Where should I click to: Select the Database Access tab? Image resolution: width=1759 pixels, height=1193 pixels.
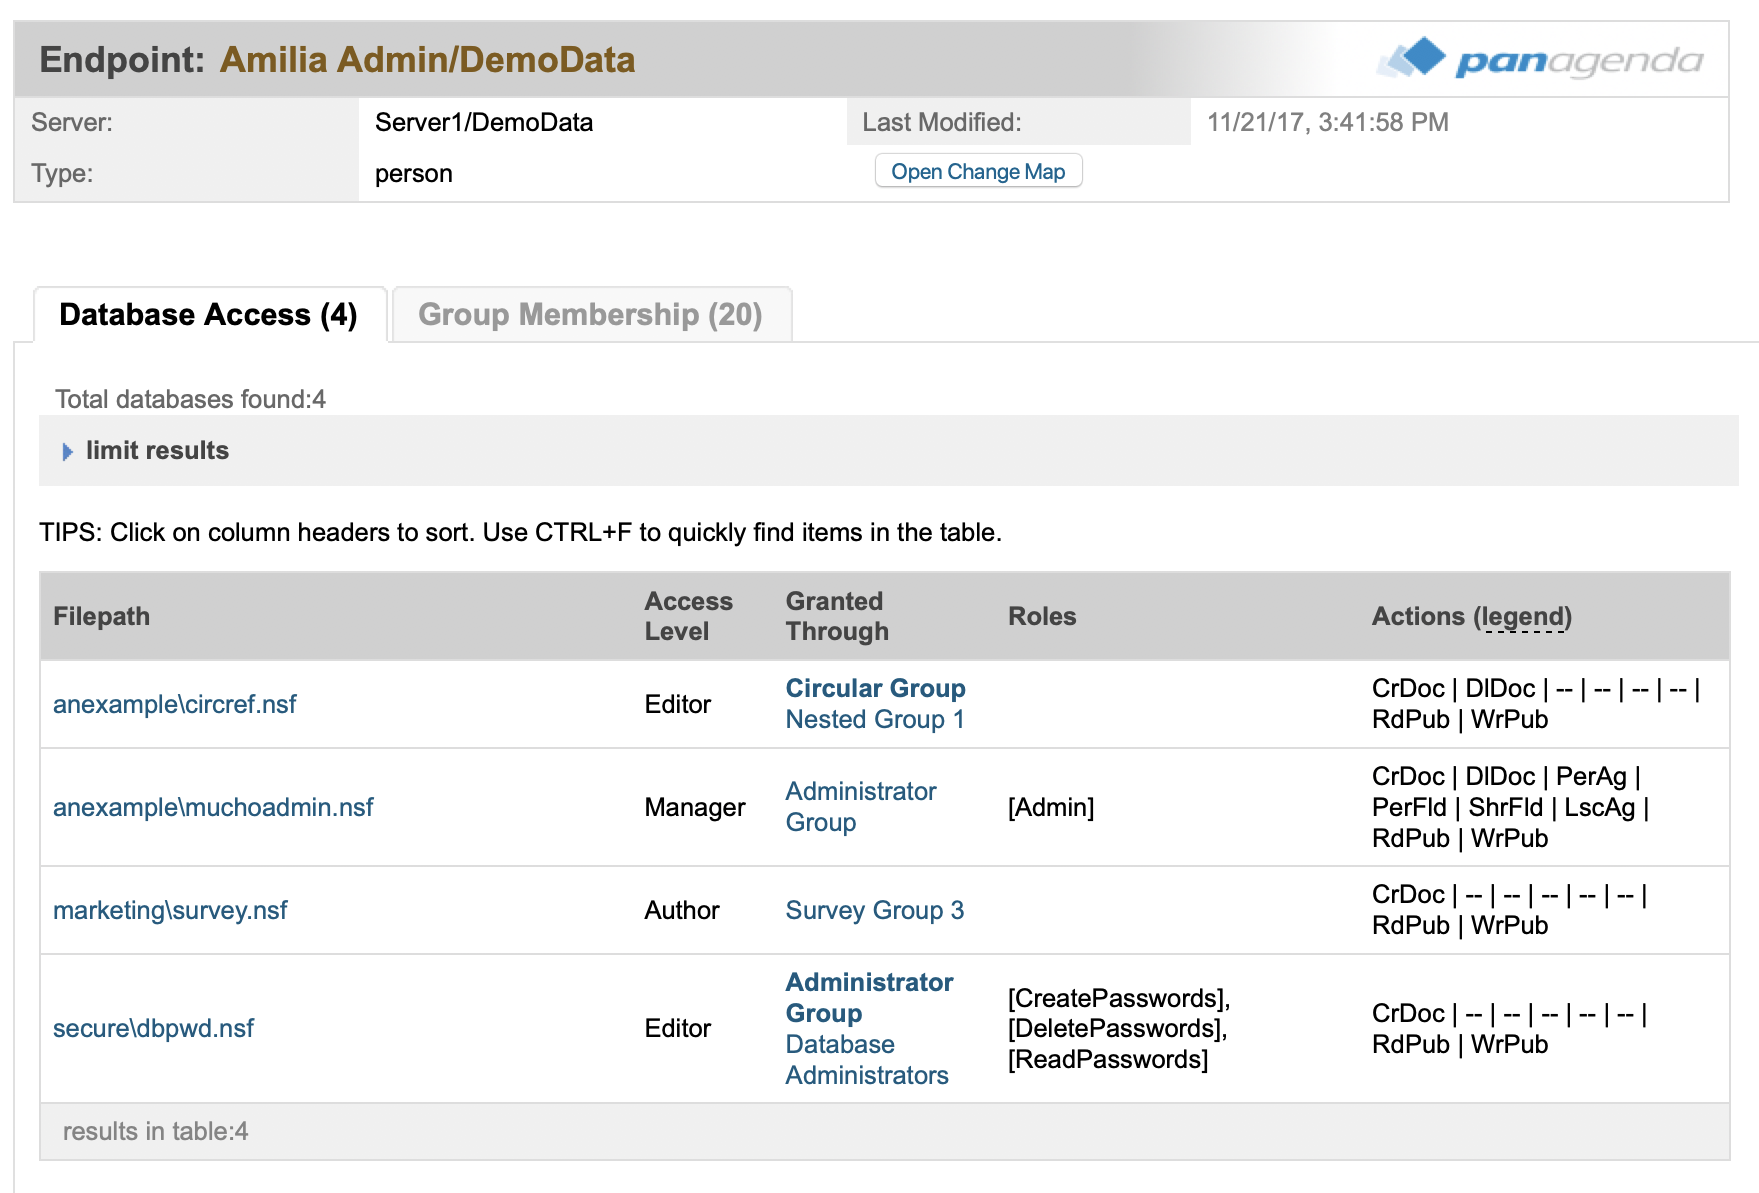(x=208, y=315)
